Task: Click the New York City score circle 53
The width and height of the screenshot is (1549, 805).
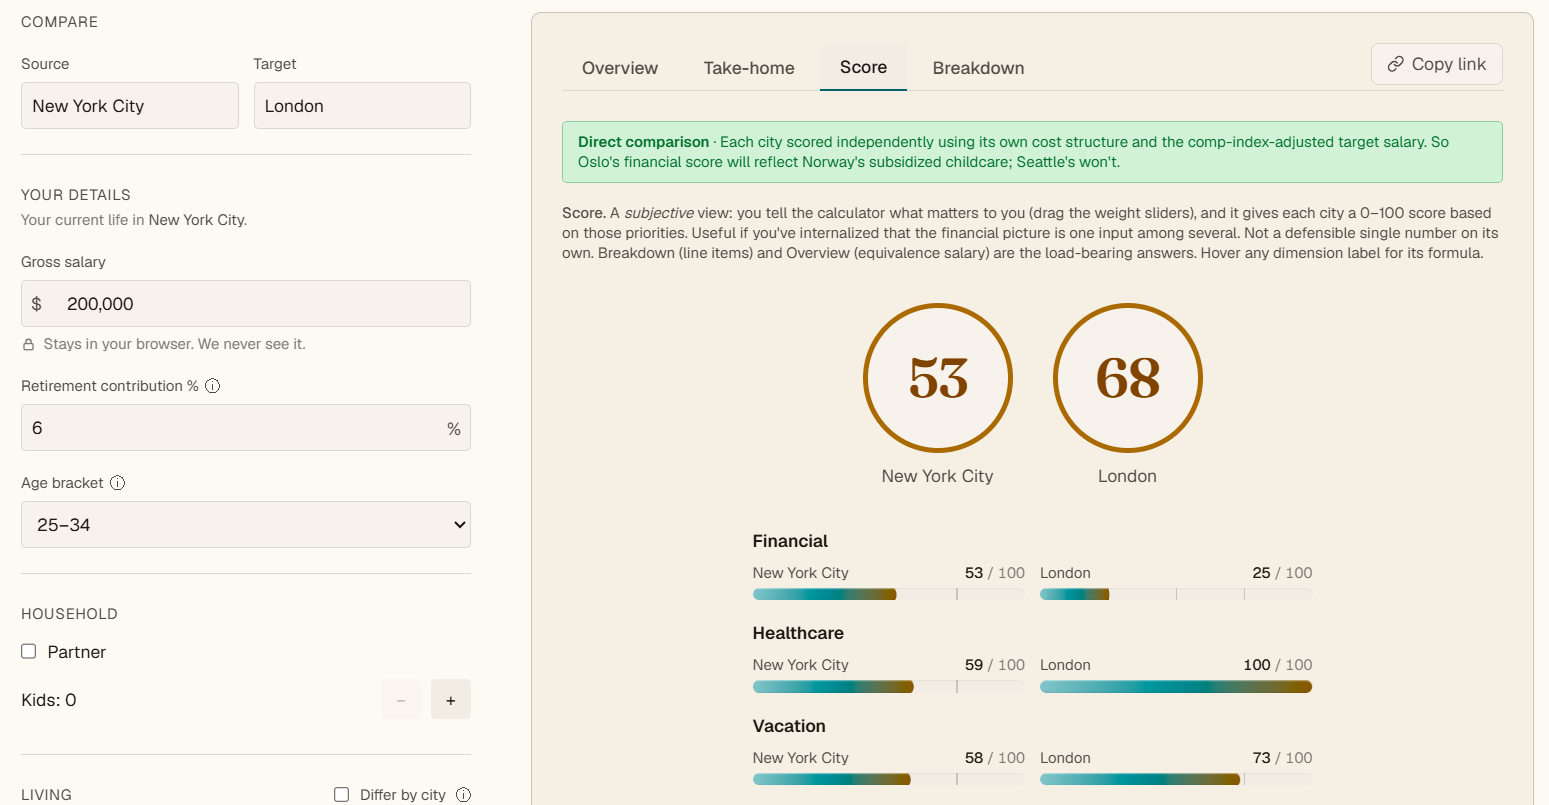Action: (938, 378)
